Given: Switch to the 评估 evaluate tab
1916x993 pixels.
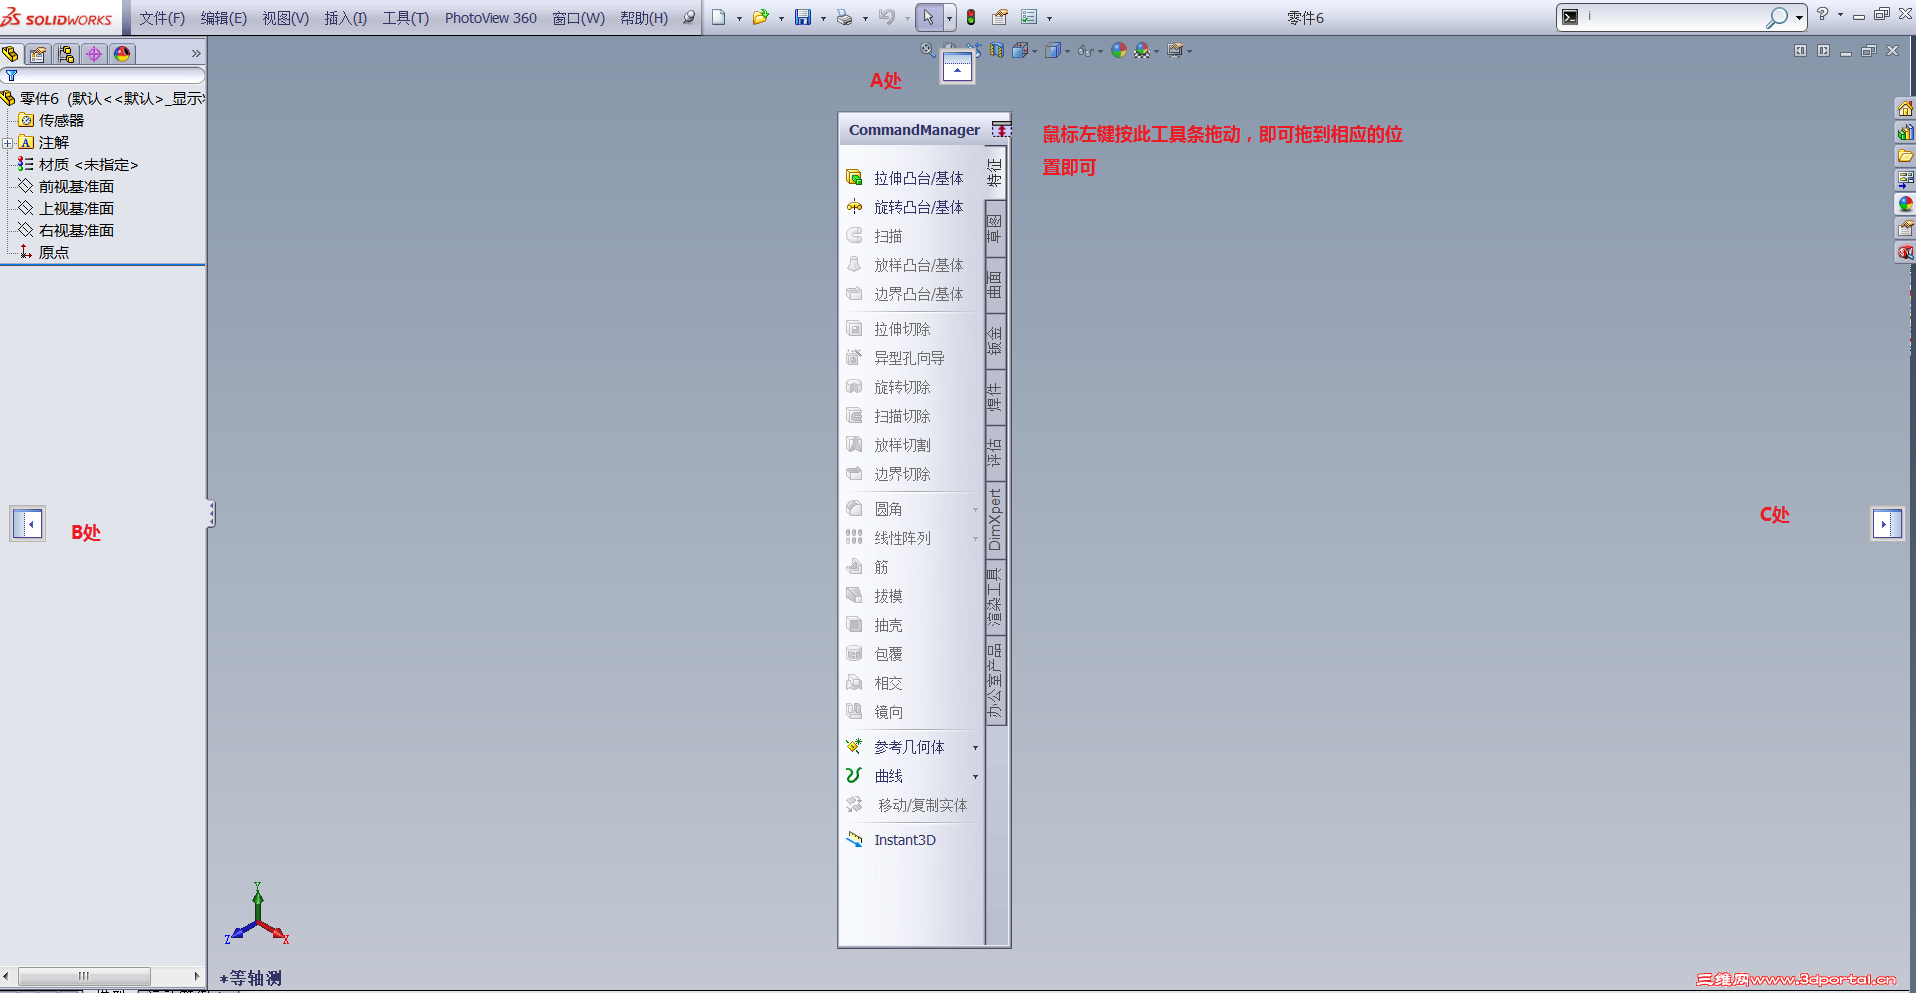Looking at the screenshot, I should (995, 453).
